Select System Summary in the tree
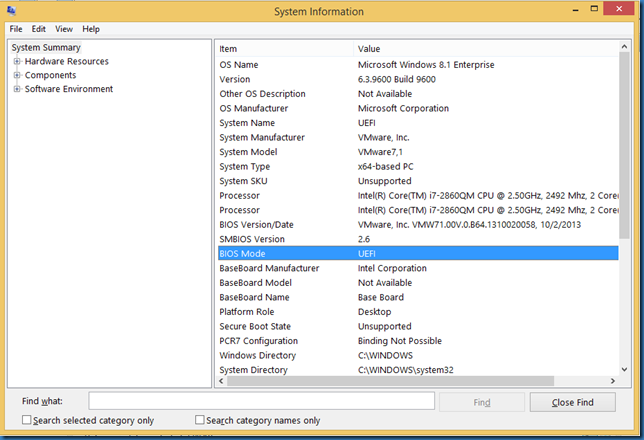644x440 pixels. coord(46,47)
